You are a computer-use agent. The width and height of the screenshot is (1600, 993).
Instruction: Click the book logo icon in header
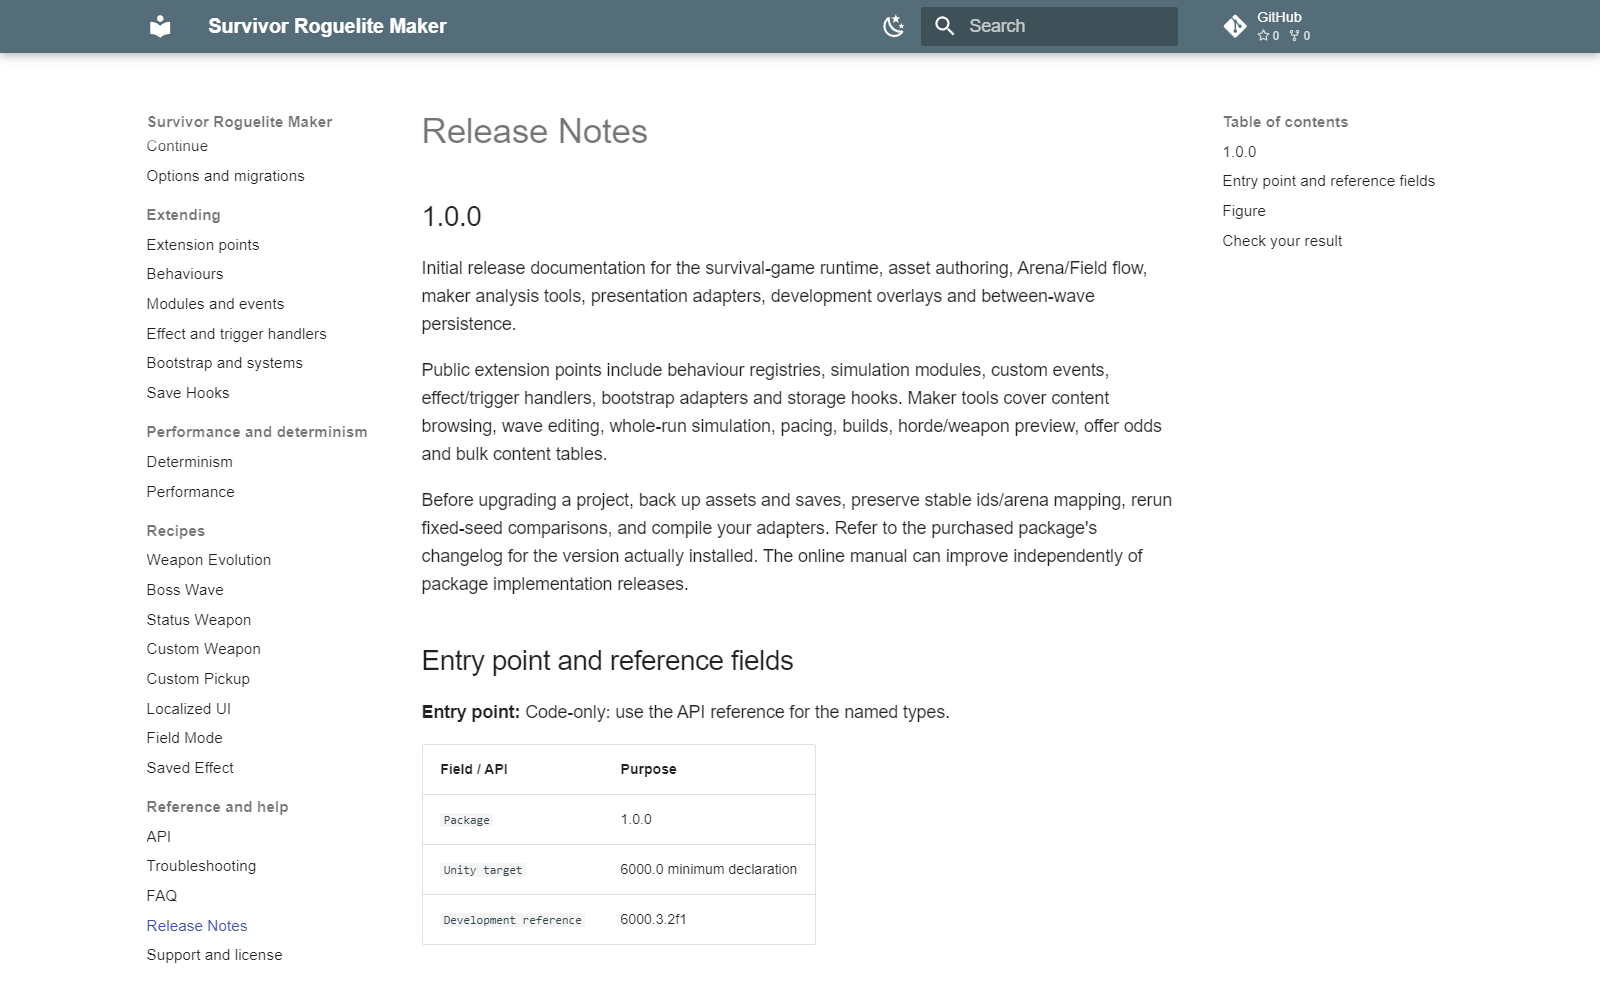[160, 26]
